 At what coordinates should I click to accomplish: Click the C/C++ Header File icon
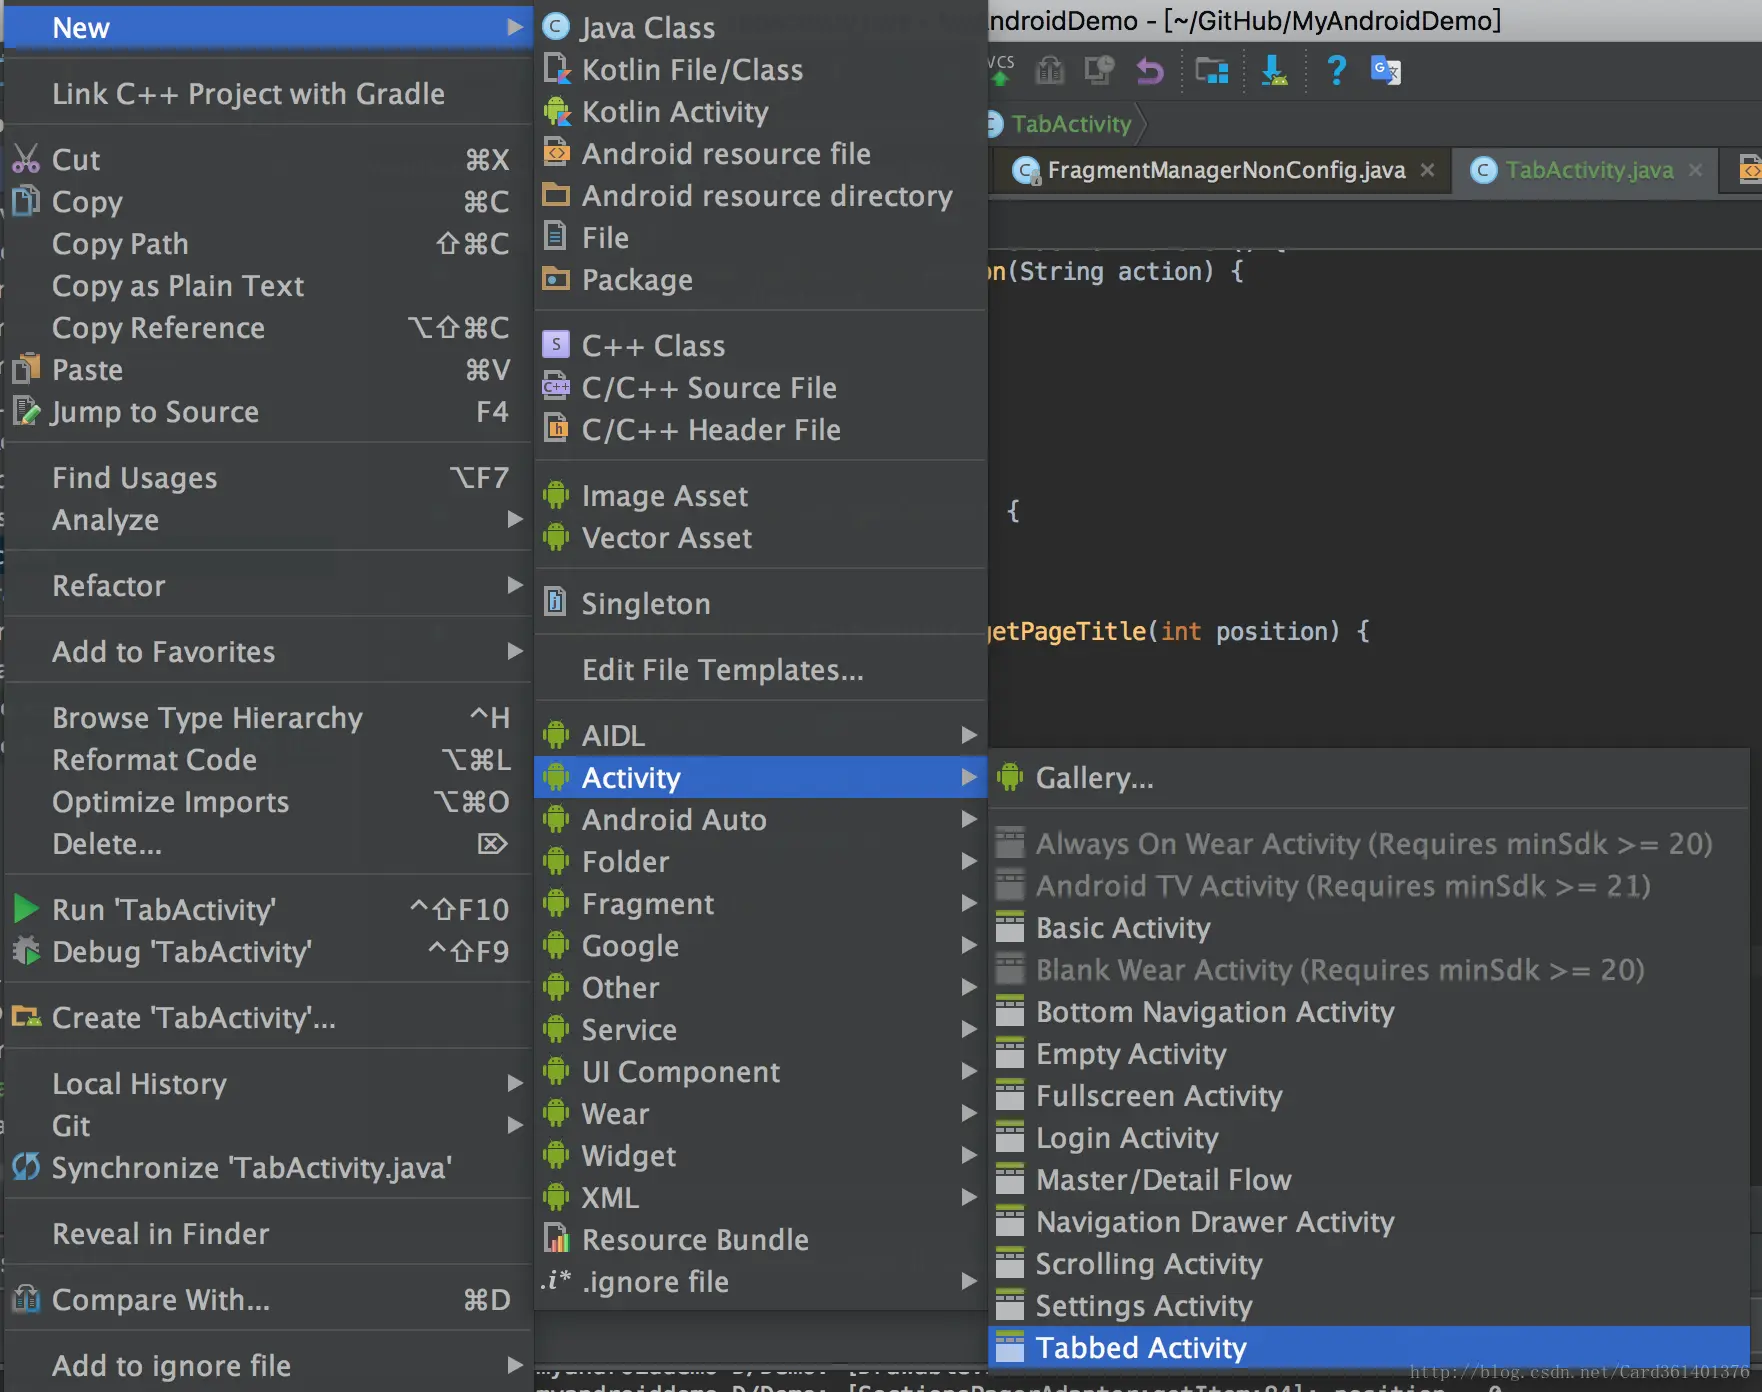(556, 429)
